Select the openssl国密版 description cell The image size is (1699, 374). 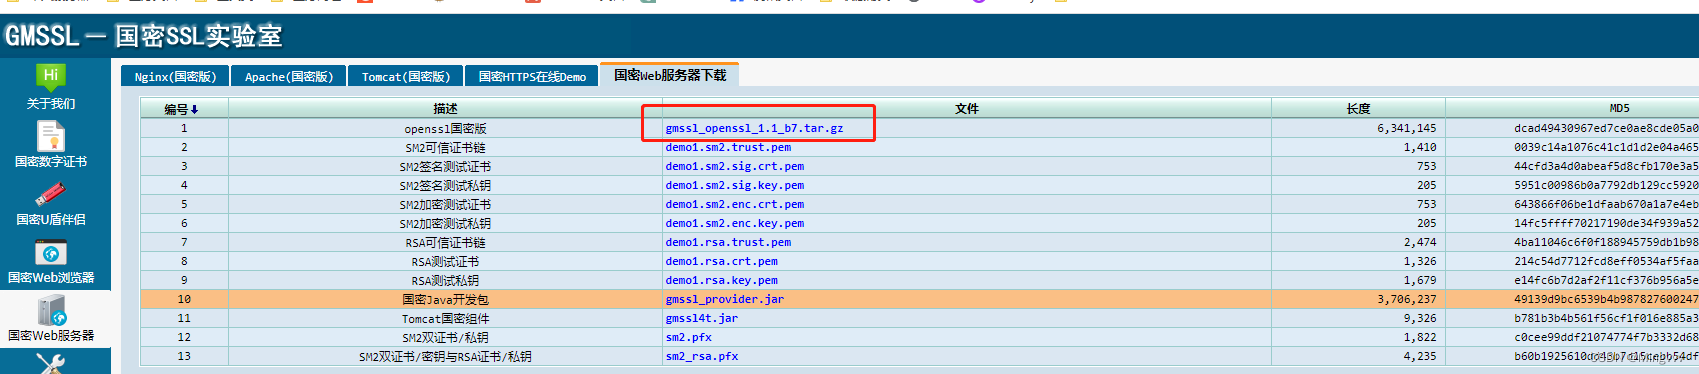pos(445,129)
